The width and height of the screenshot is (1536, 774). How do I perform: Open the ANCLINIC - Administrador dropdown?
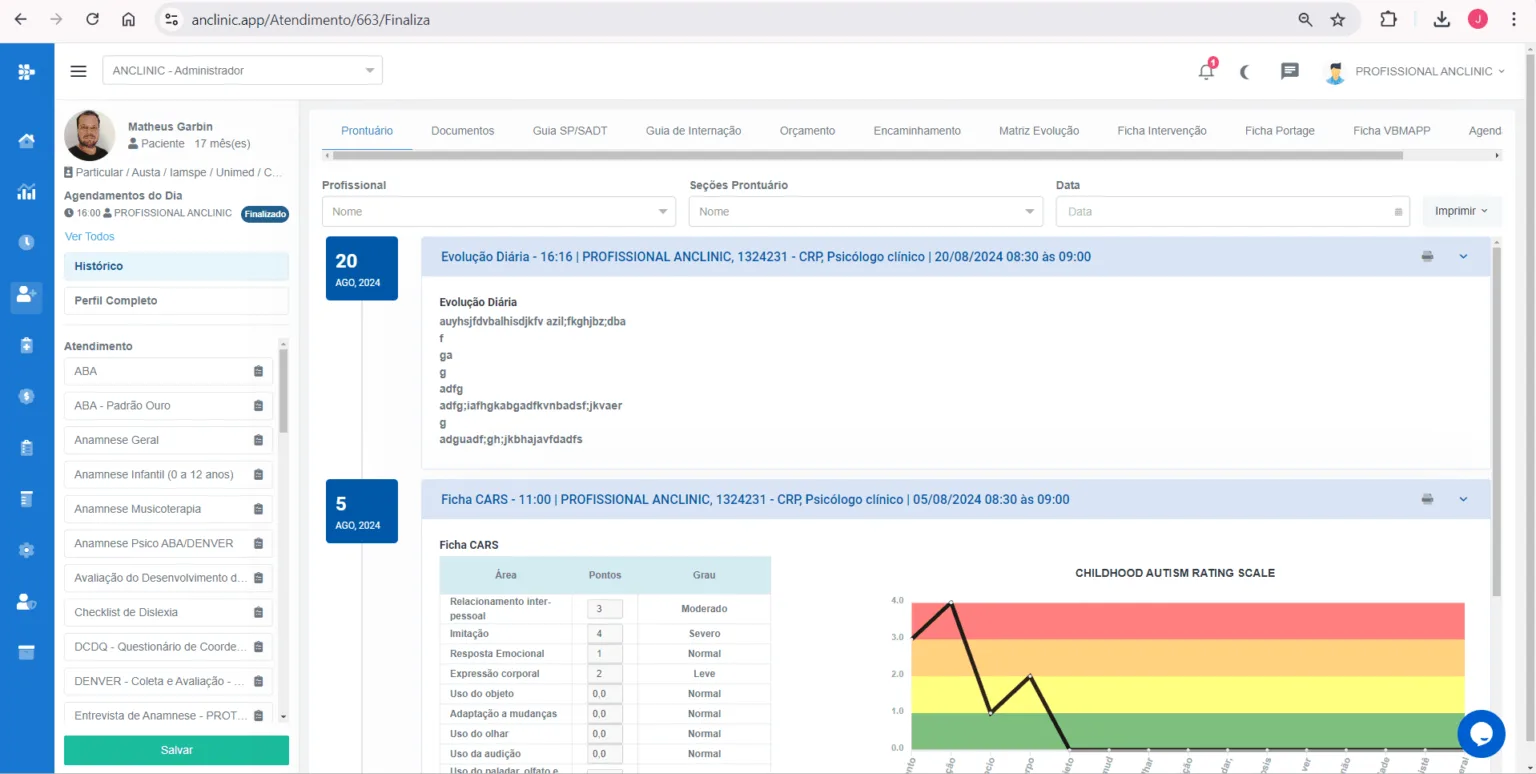pos(242,70)
